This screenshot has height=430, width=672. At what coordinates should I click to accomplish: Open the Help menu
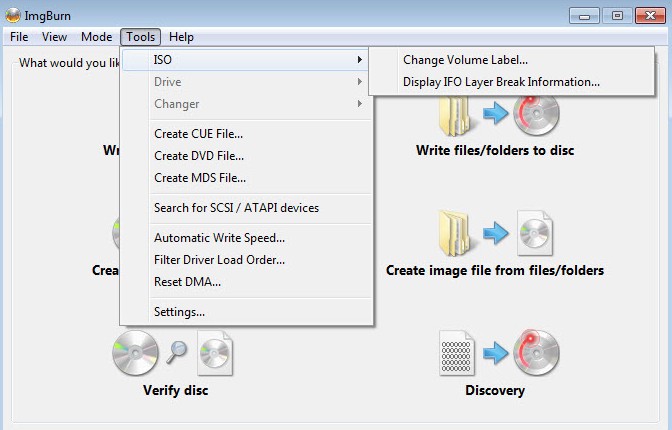point(181,37)
